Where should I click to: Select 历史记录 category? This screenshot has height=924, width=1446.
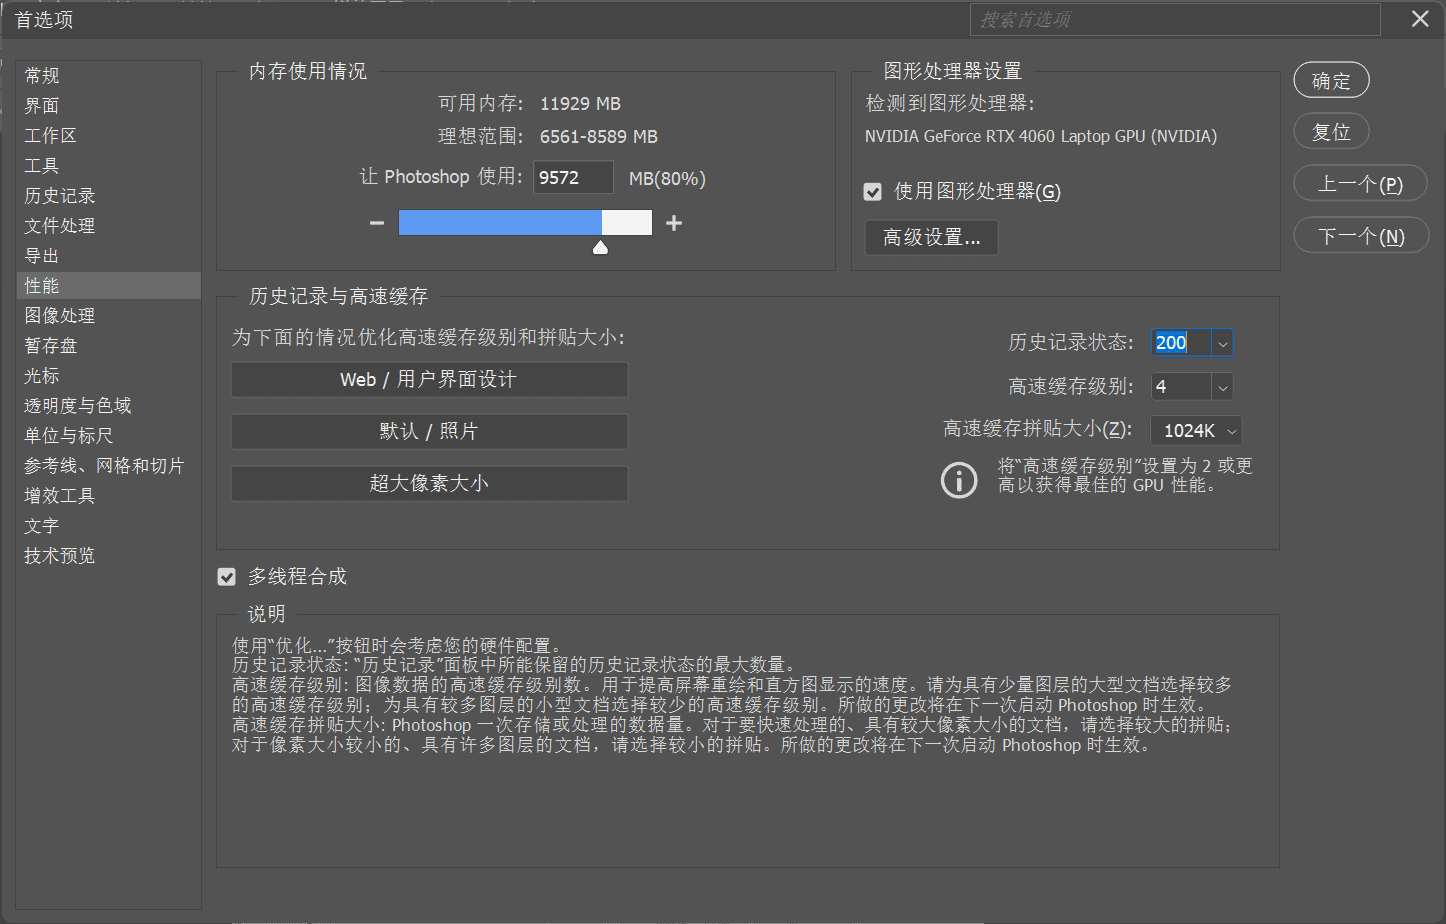coord(108,196)
